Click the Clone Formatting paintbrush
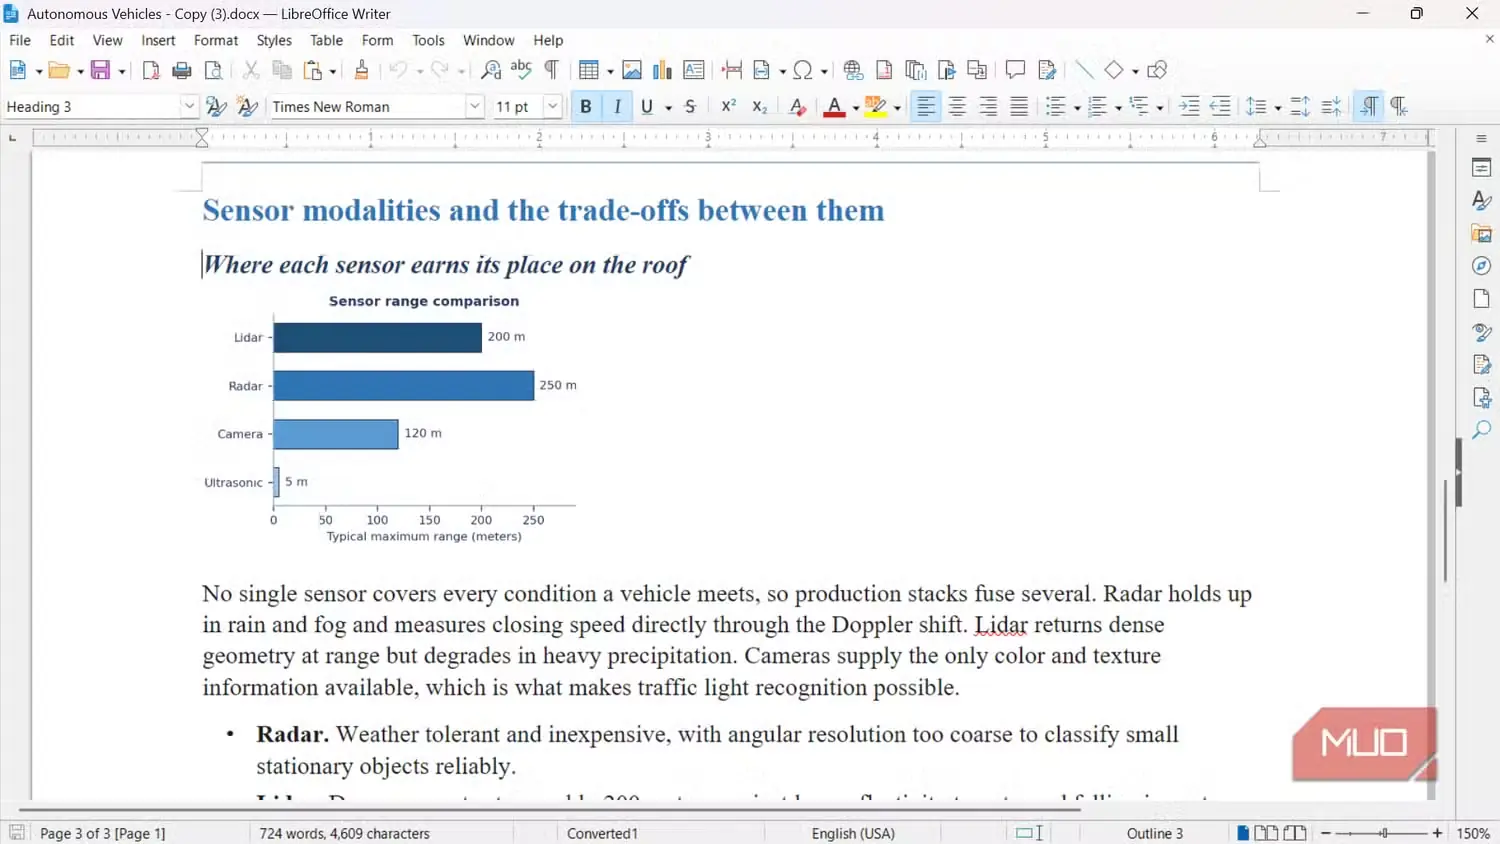 tap(362, 70)
